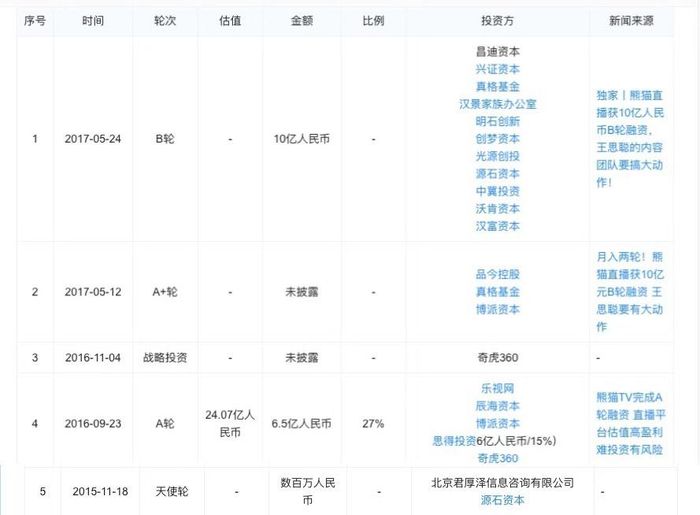Select the date 2016-11-04 cell
Screen dimensions: 700x515
pos(93,357)
